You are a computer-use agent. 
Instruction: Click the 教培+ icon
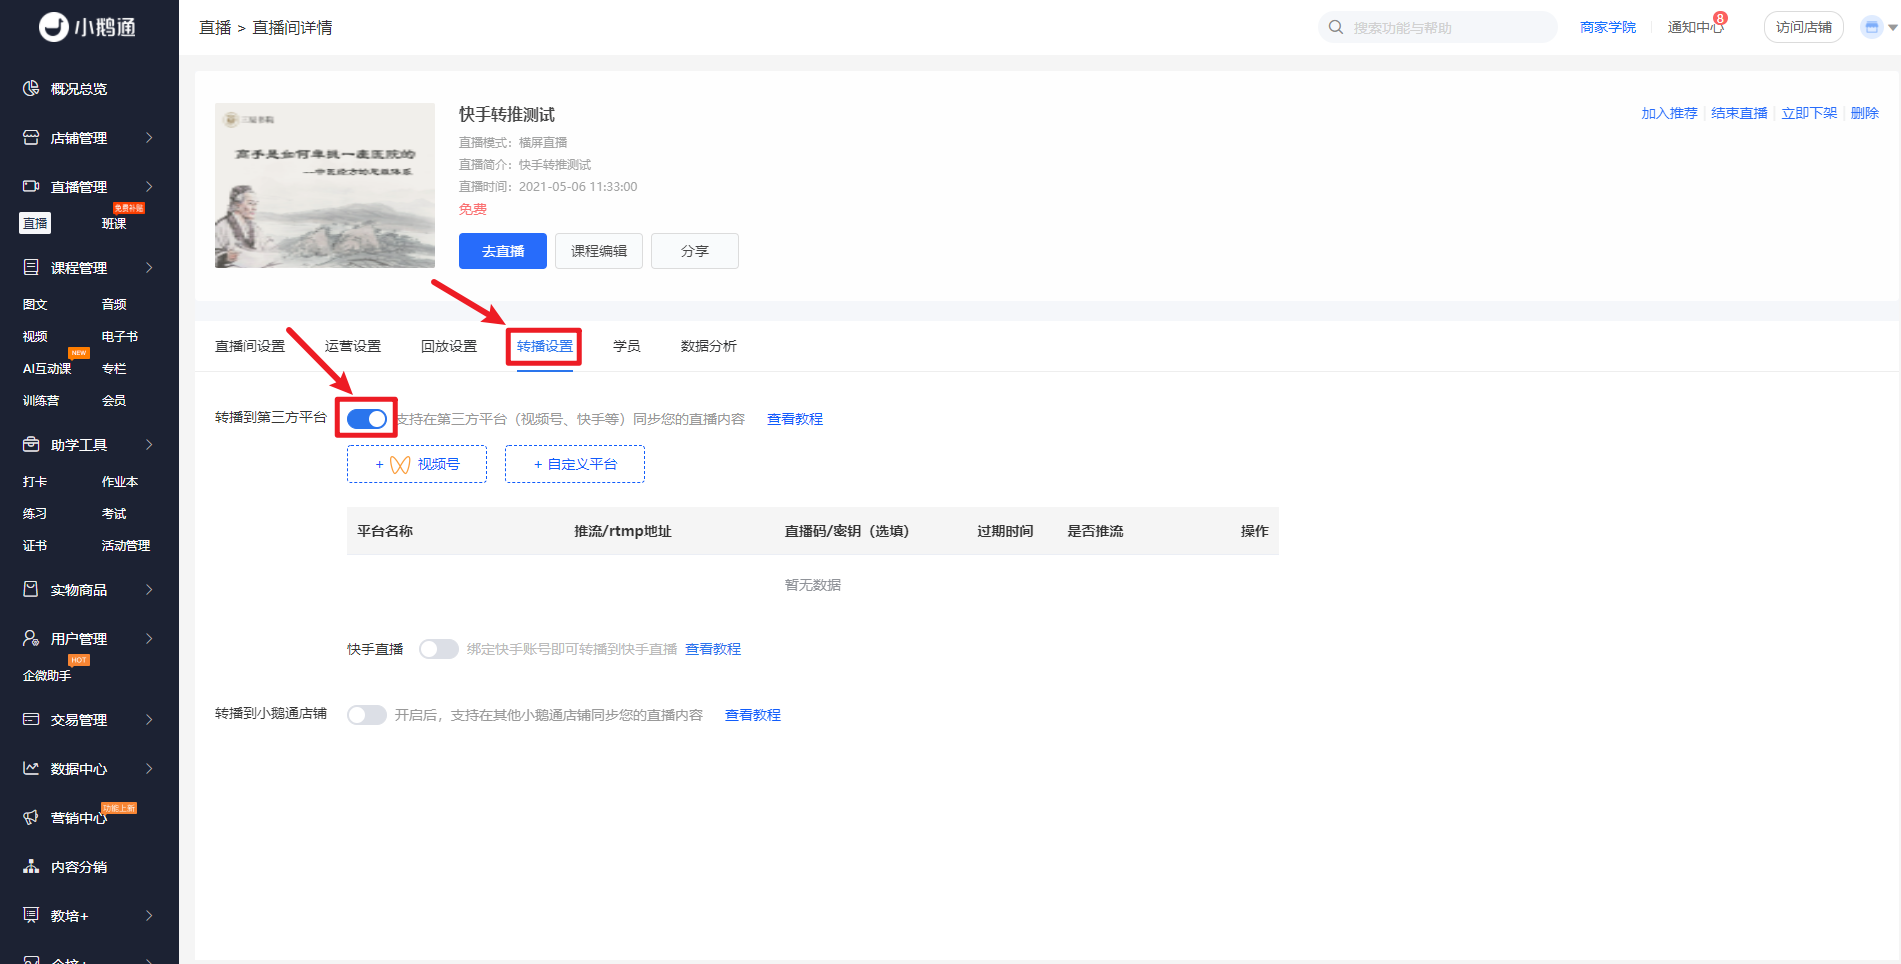[x=31, y=916]
